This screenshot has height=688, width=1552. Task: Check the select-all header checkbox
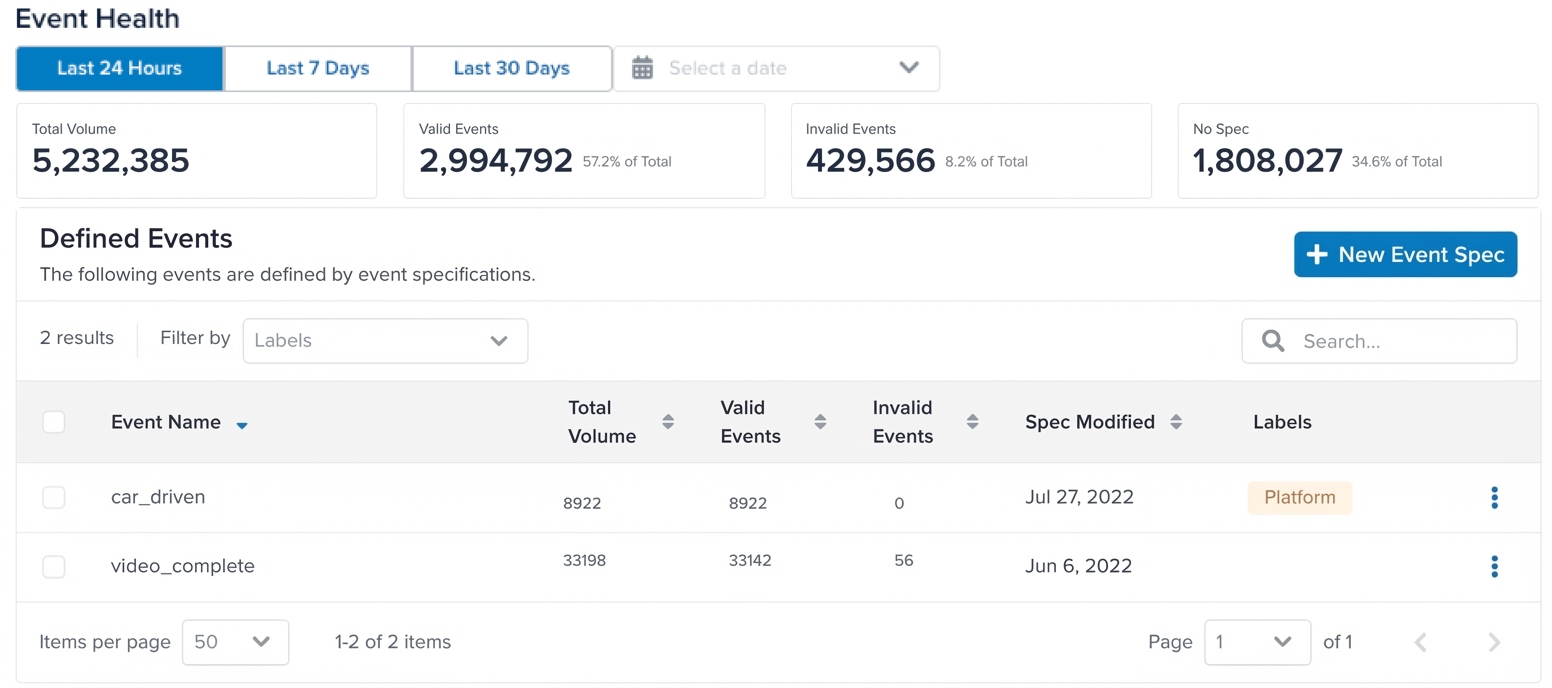click(x=54, y=422)
